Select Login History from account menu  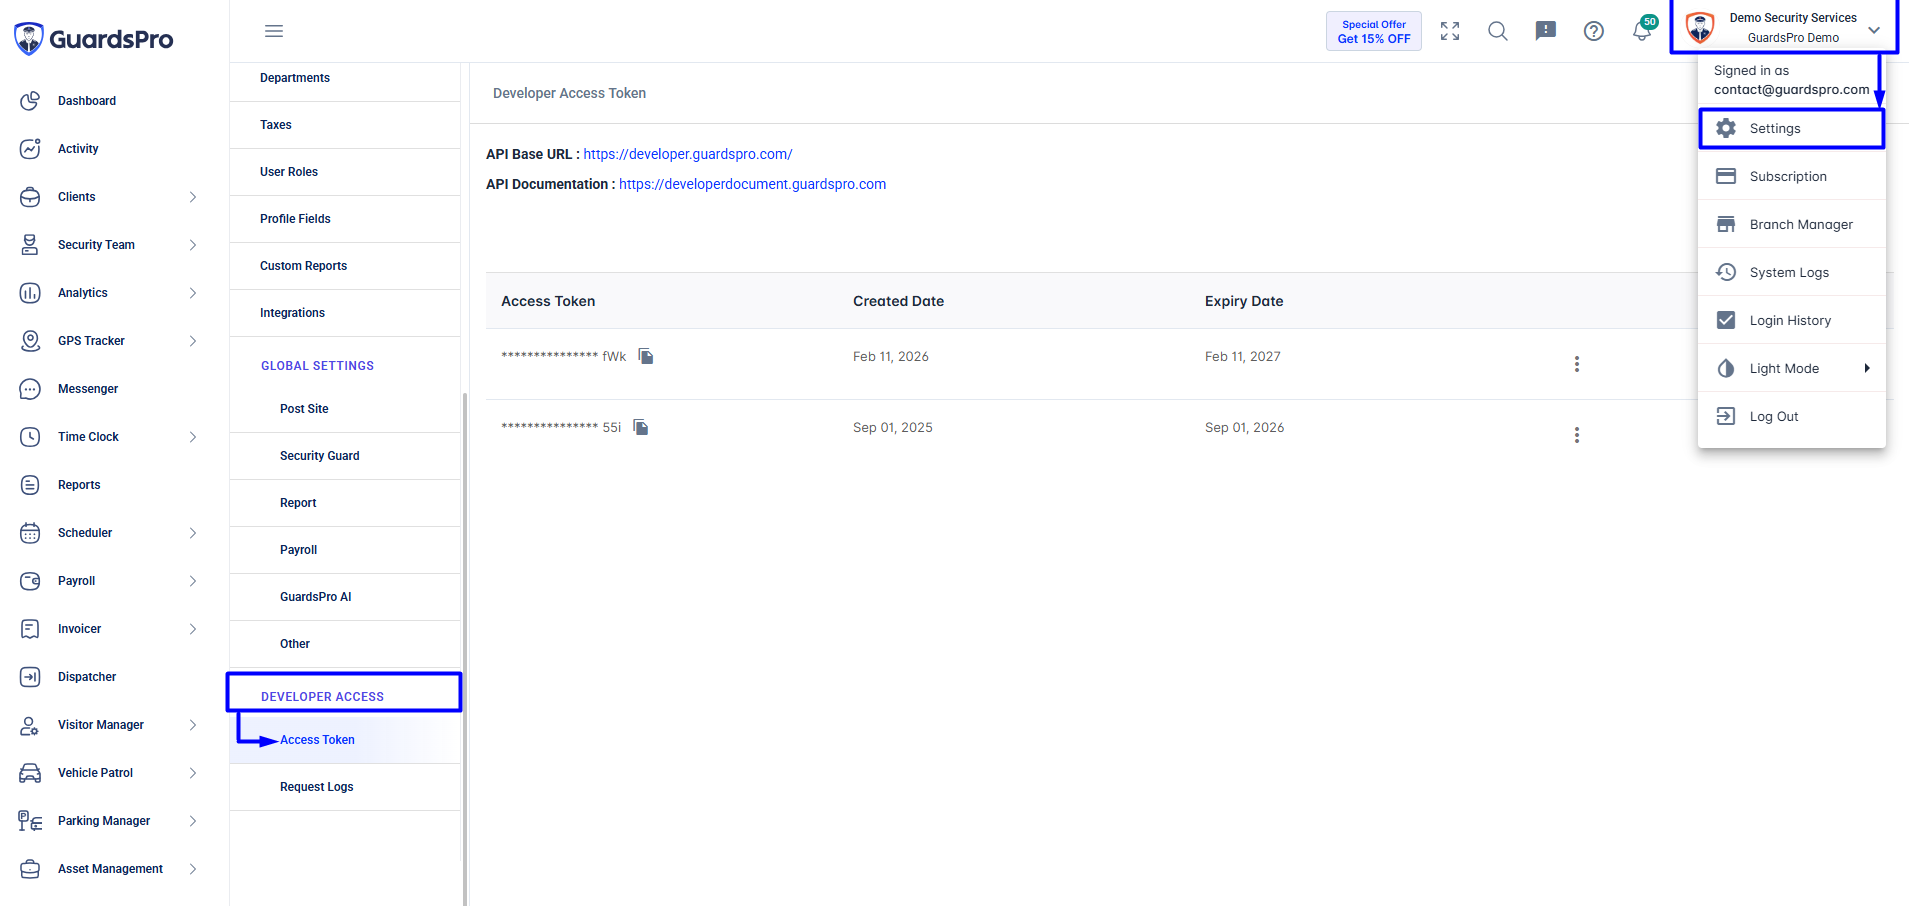point(1791,320)
